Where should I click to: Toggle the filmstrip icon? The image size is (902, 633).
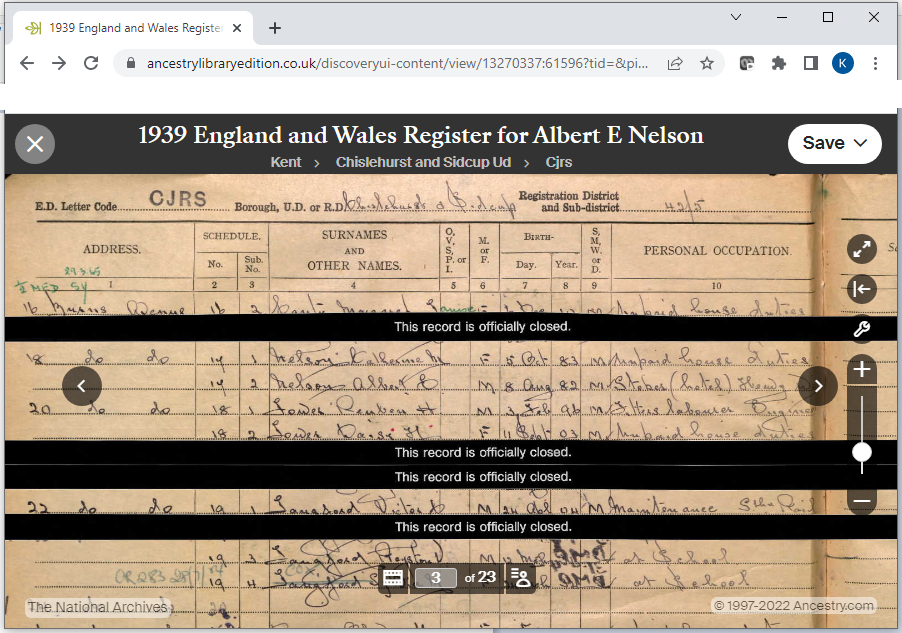pyautogui.click(x=393, y=577)
